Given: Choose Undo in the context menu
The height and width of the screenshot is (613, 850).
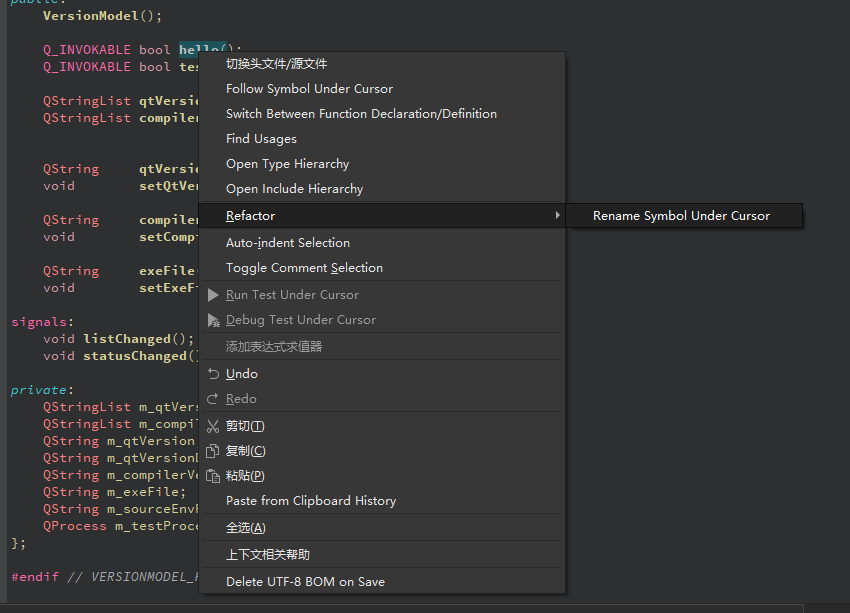Looking at the screenshot, I should tap(382, 374).
